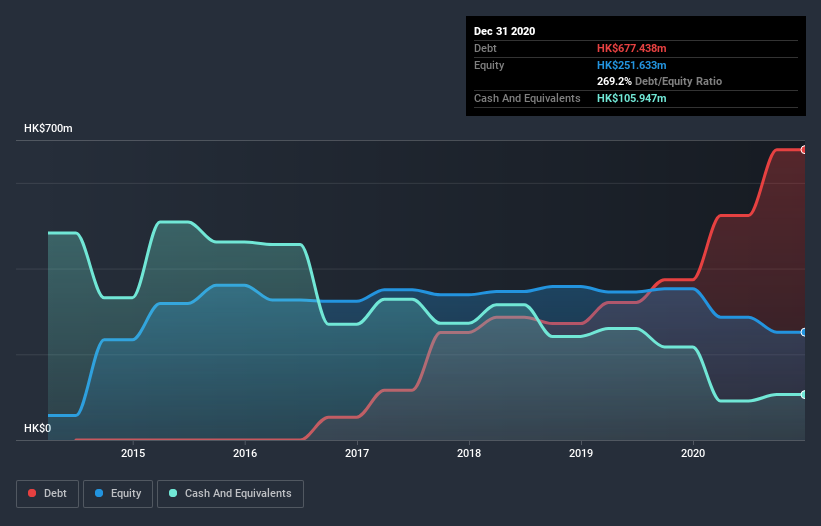The width and height of the screenshot is (821, 526).
Task: Click Cash And Equivalents label in tooltip
Action: coord(527,98)
